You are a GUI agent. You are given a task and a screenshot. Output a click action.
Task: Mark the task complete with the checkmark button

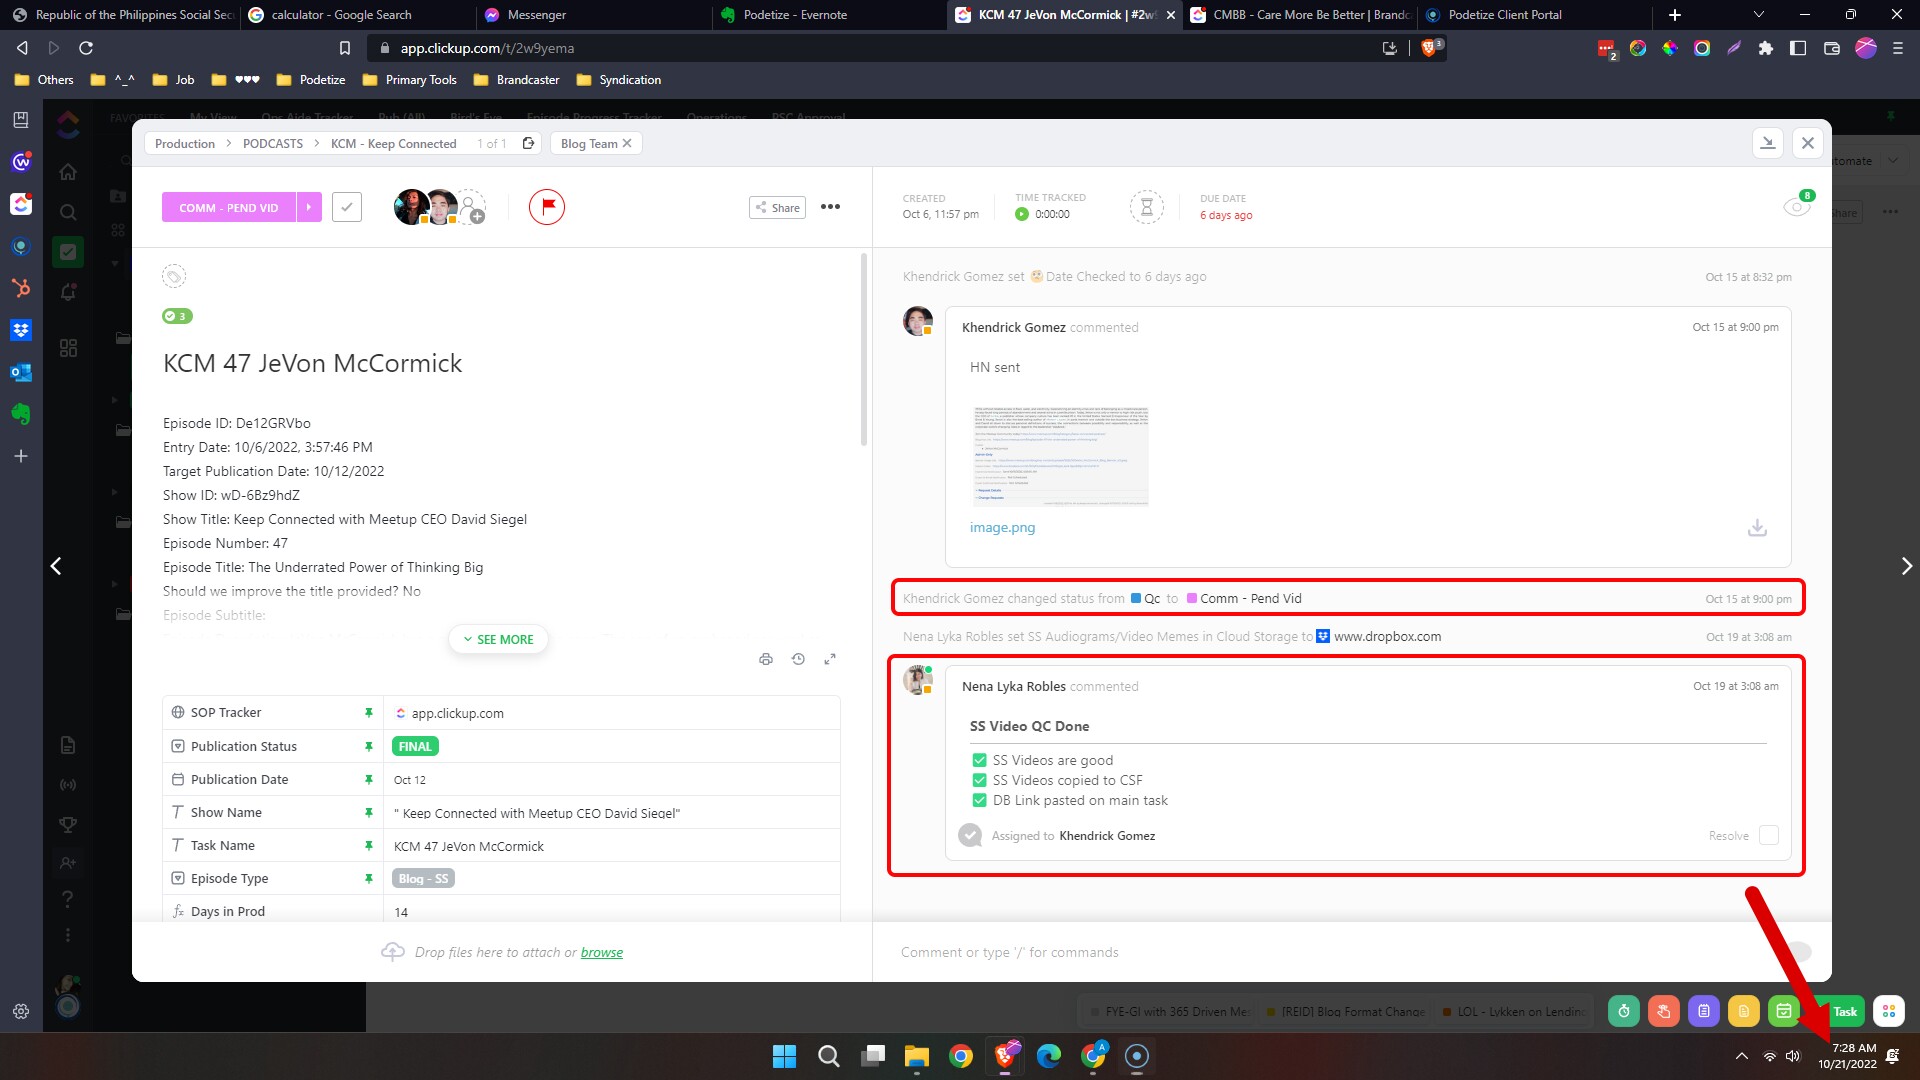tap(346, 207)
